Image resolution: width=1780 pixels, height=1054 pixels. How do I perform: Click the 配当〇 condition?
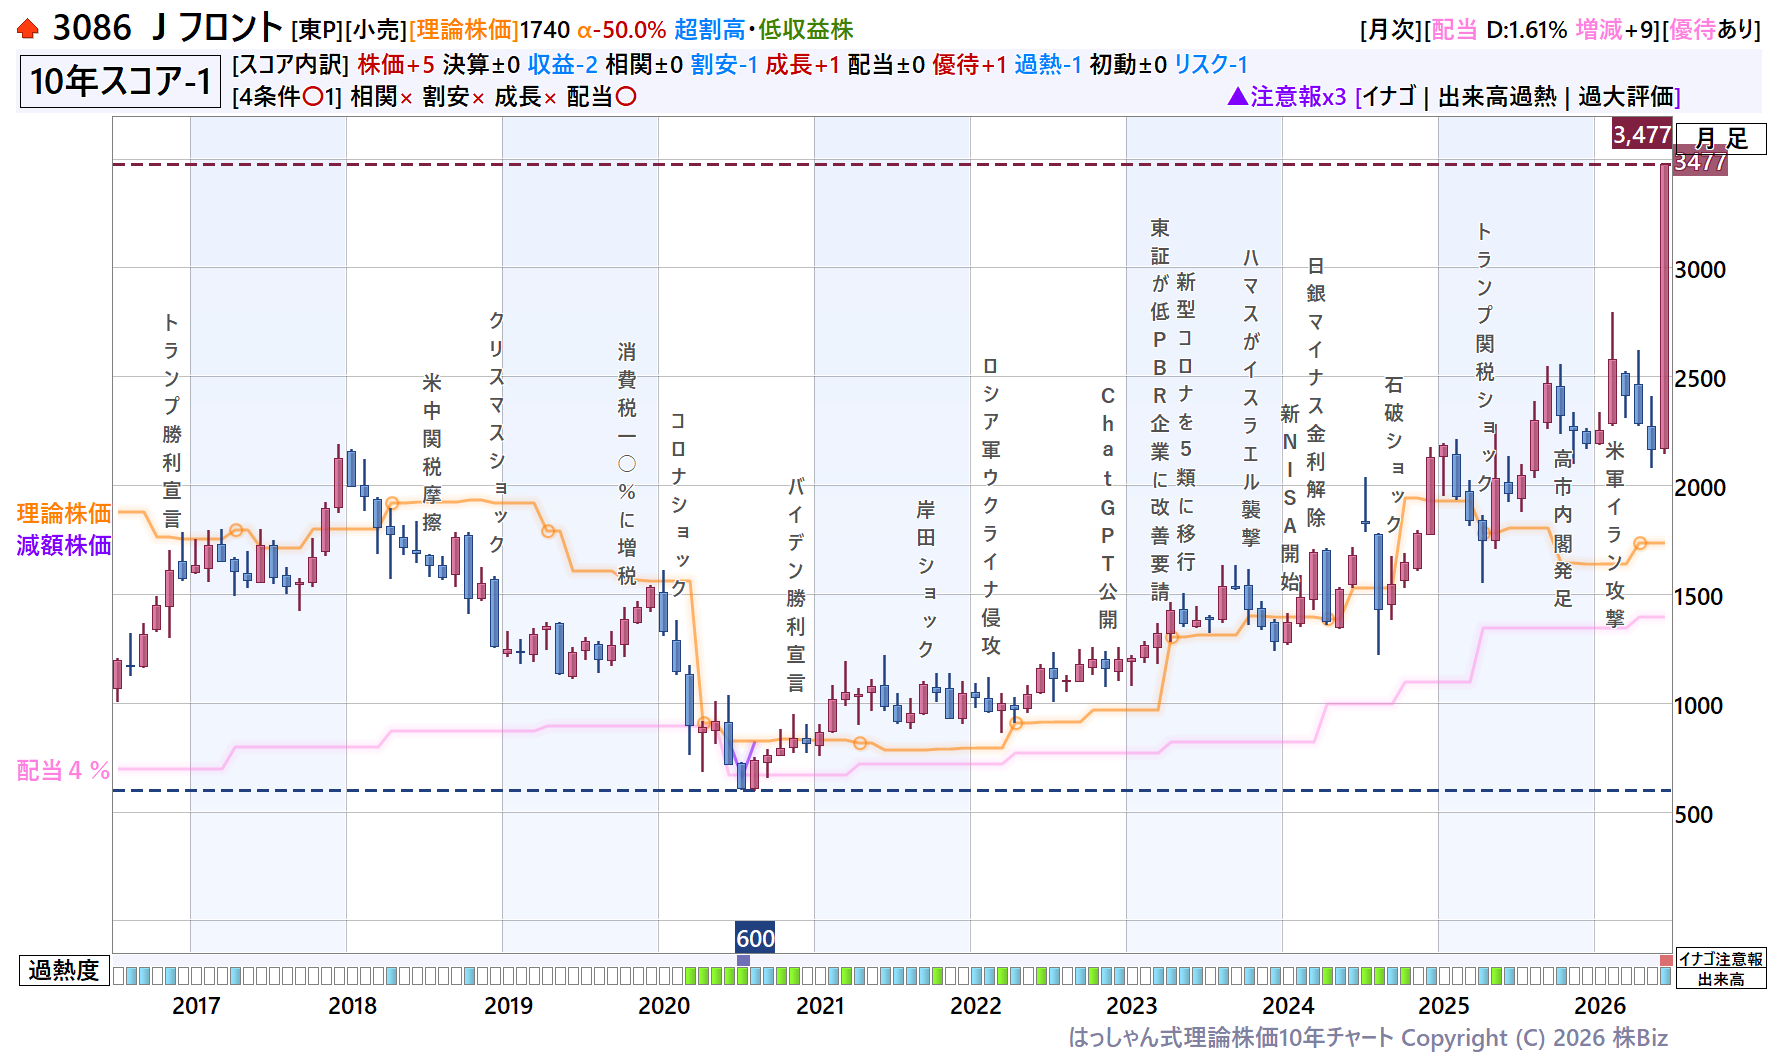click(601, 97)
